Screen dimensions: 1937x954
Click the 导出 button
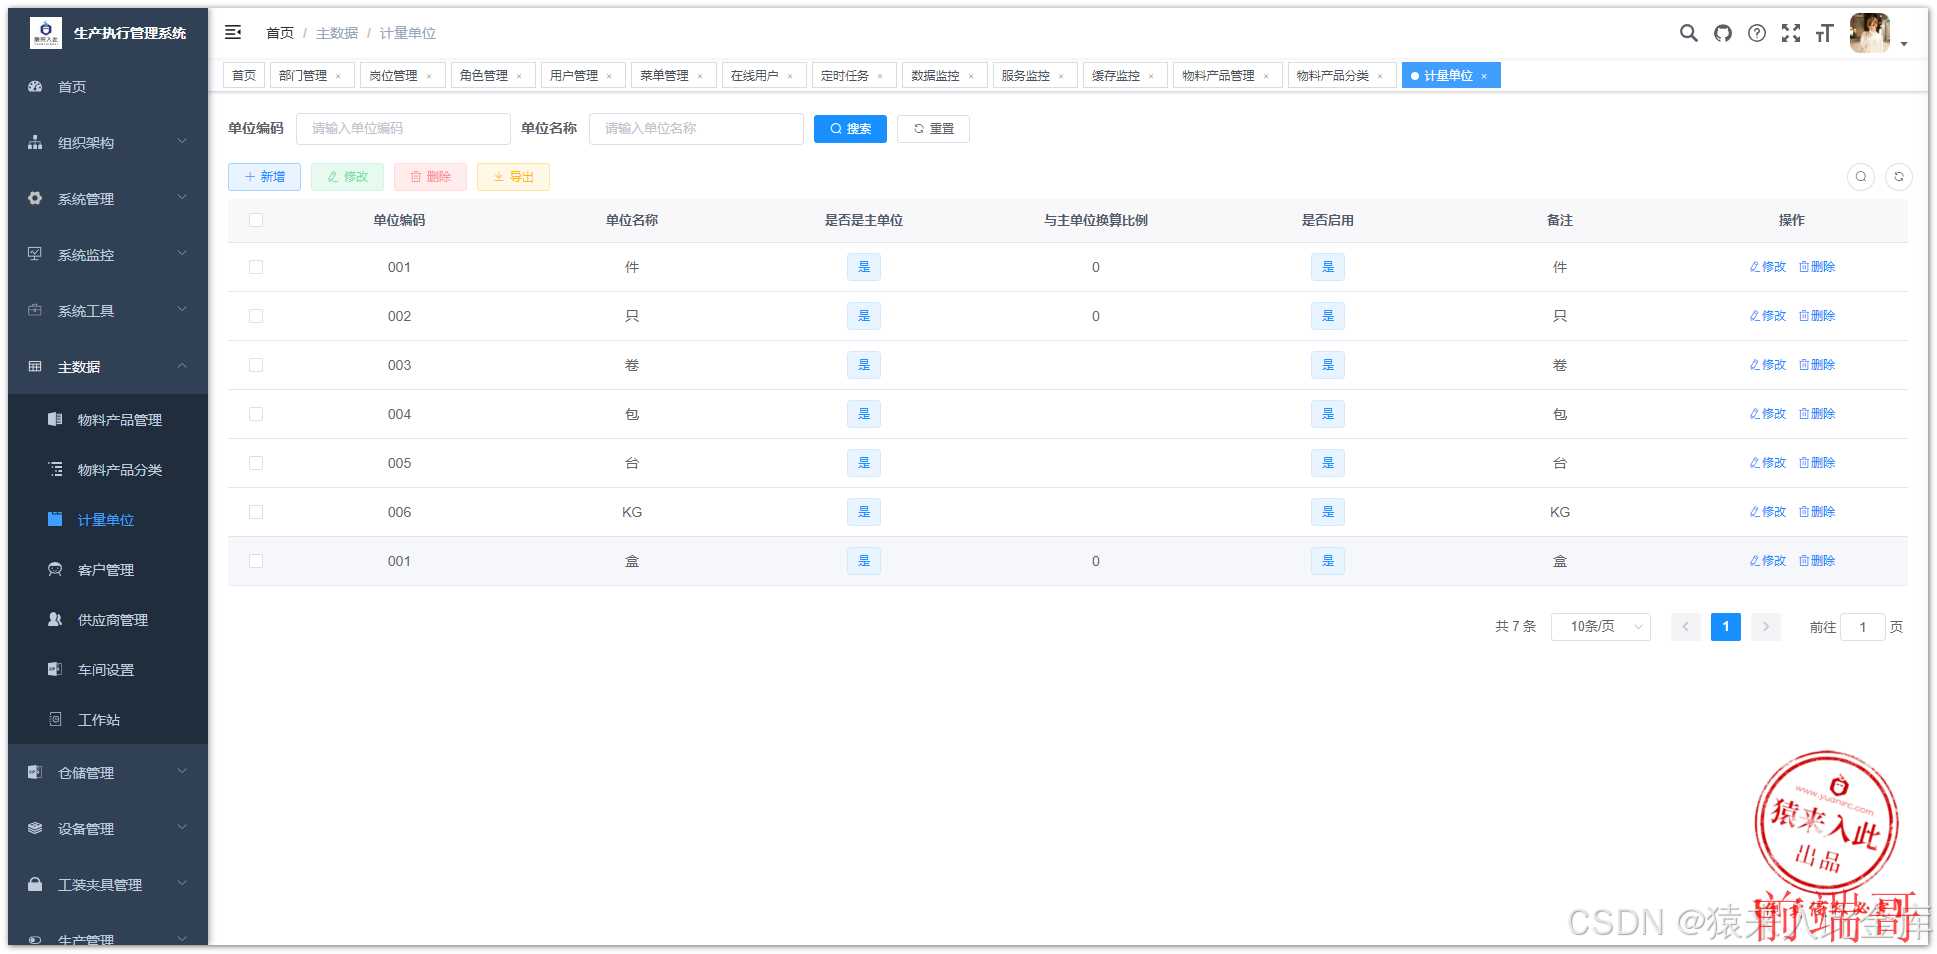pos(513,177)
